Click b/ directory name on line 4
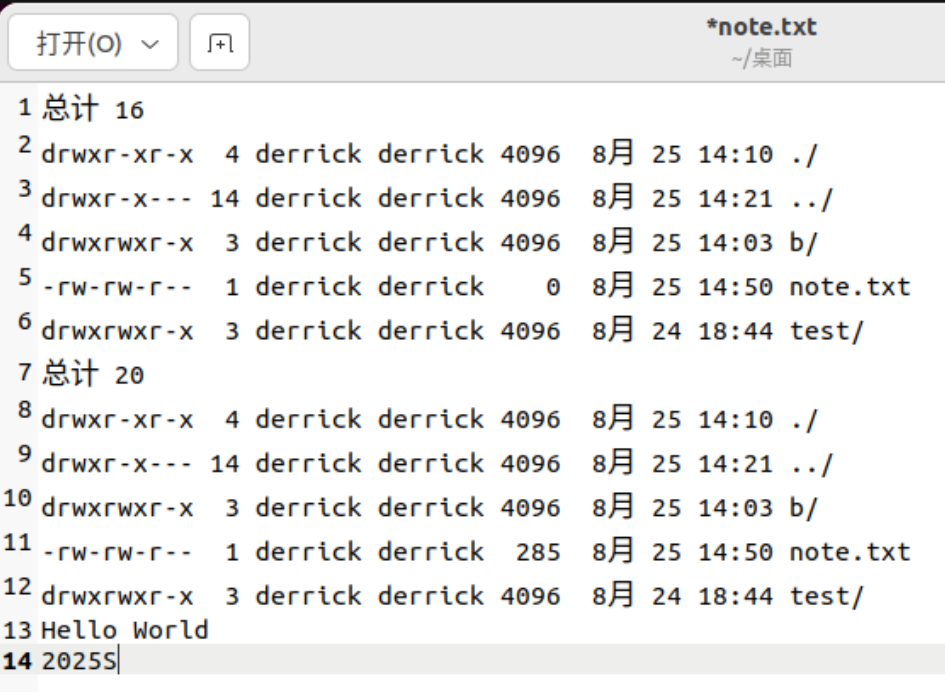Screen dimensions: 945x692 click(803, 243)
